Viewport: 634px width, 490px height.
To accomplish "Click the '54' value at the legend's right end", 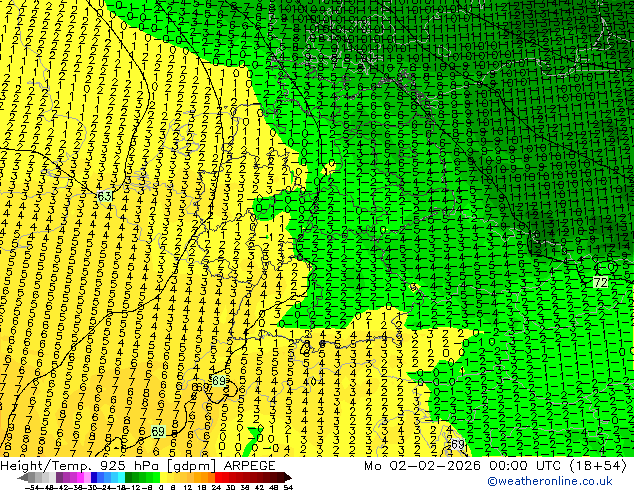I will (x=288, y=487).
